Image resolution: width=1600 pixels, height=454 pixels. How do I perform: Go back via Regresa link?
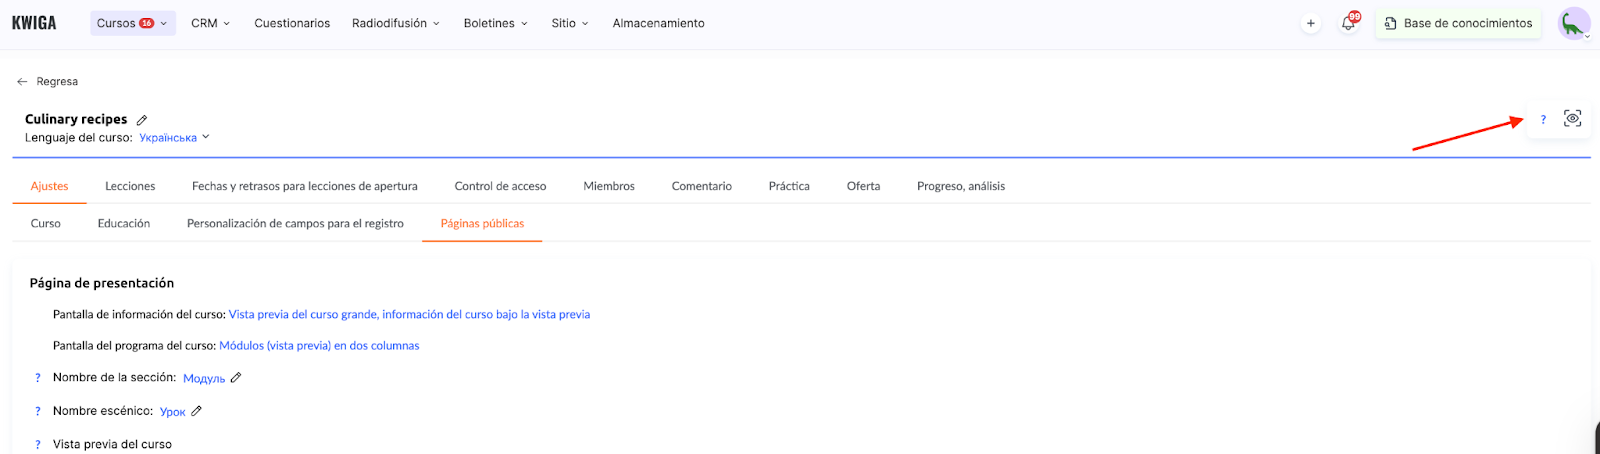coord(48,82)
